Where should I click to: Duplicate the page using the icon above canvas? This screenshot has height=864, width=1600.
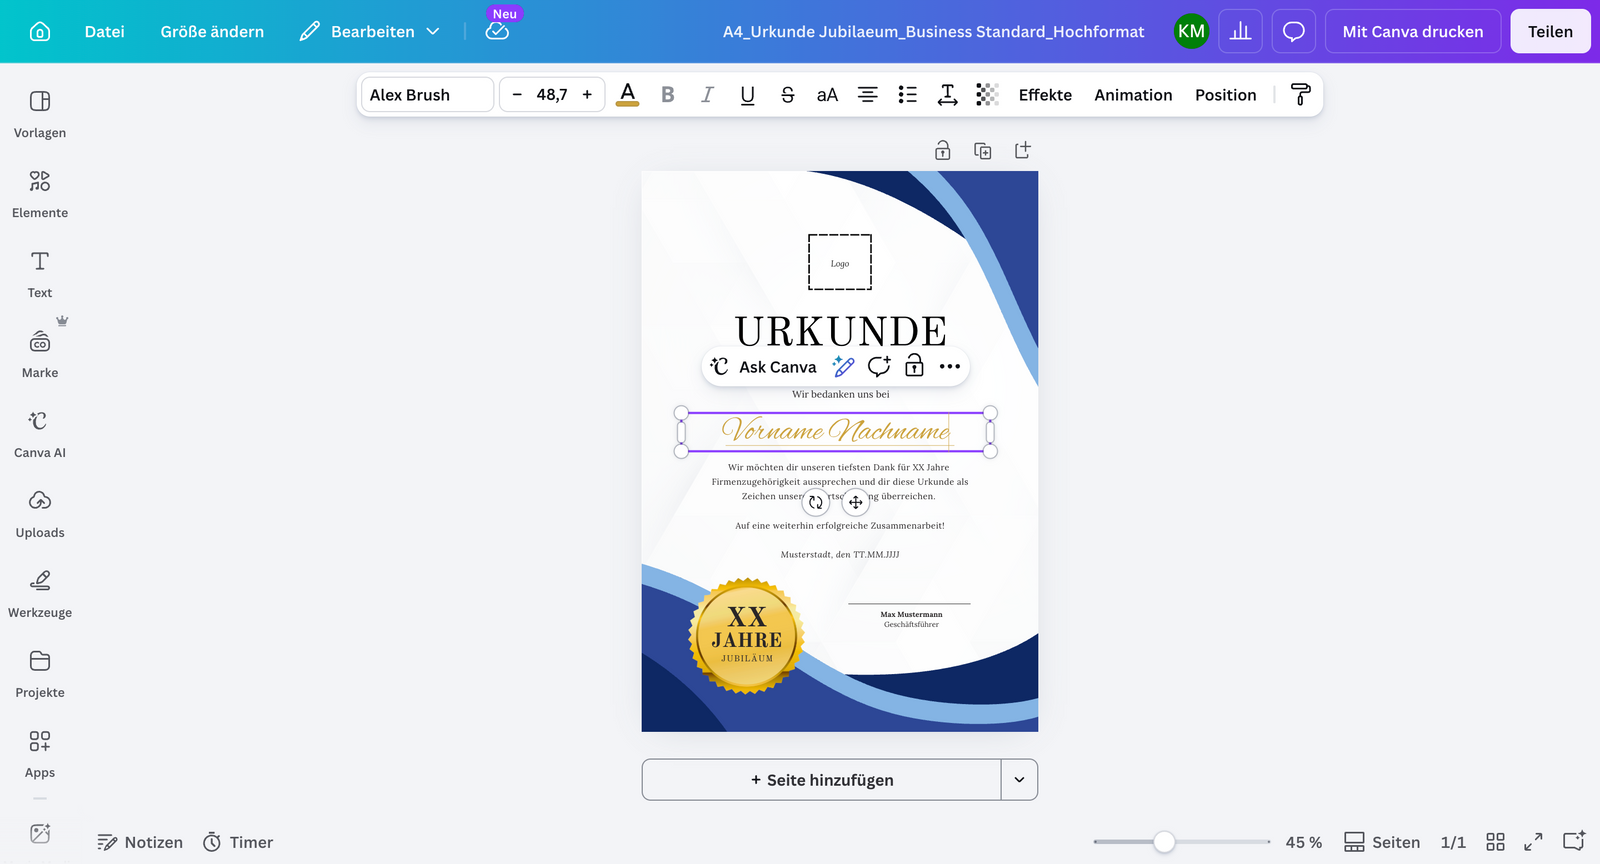[983, 151]
